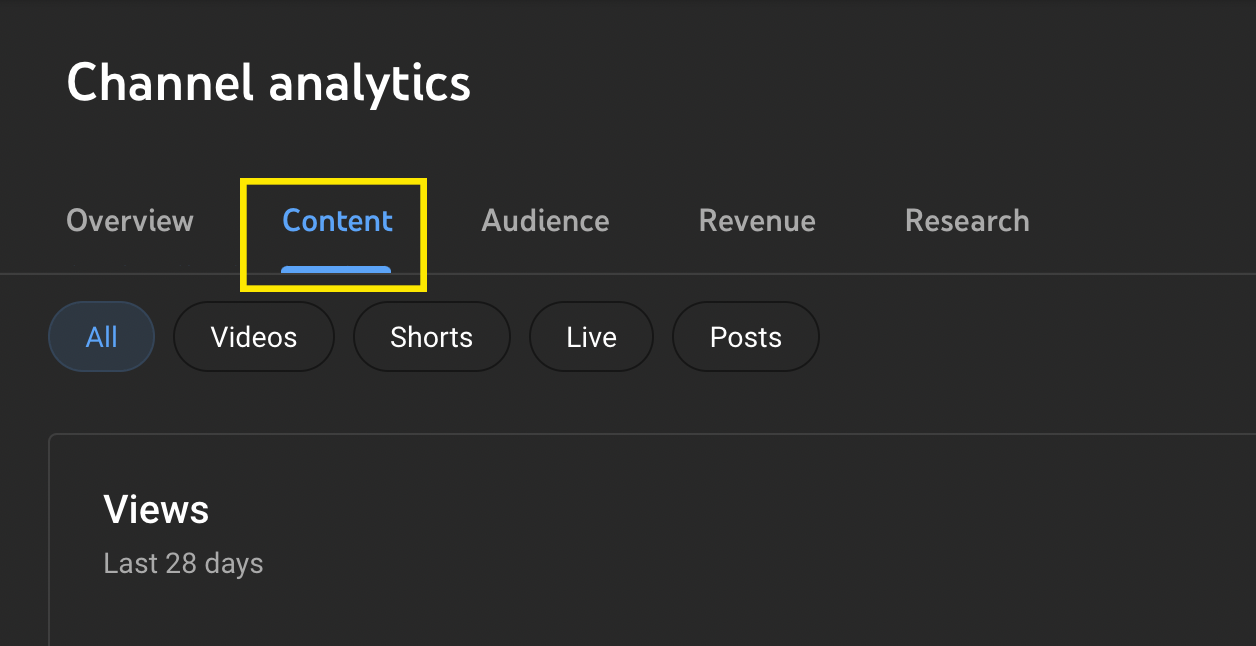
Task: Click the word Channel in heading
Action: [160, 83]
